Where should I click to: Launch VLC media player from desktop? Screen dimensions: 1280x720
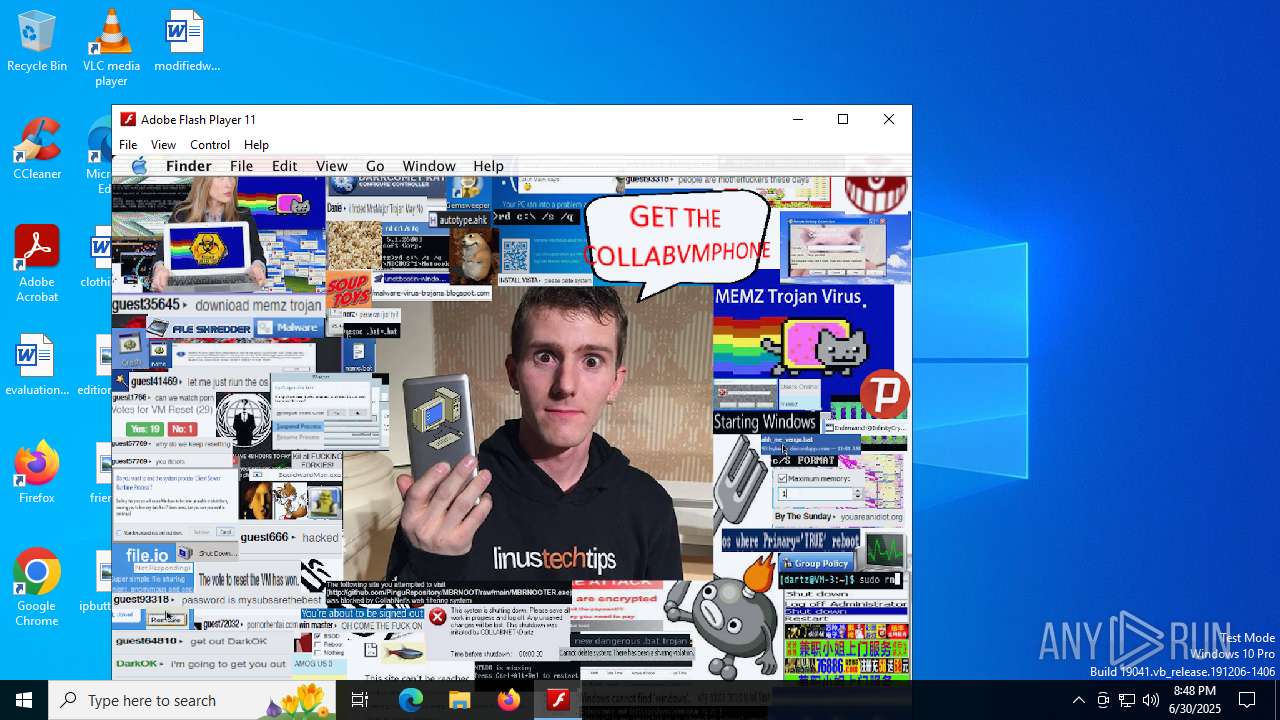pos(111,47)
